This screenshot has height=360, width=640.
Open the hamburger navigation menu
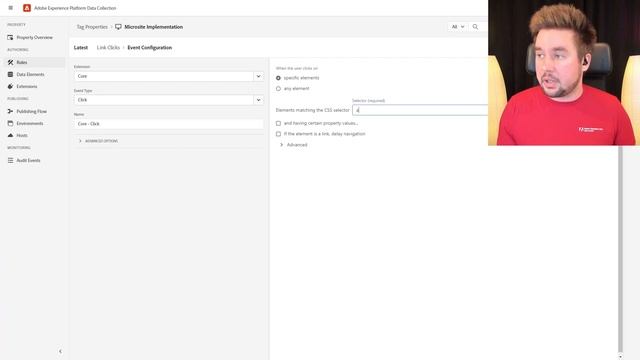[11, 8]
